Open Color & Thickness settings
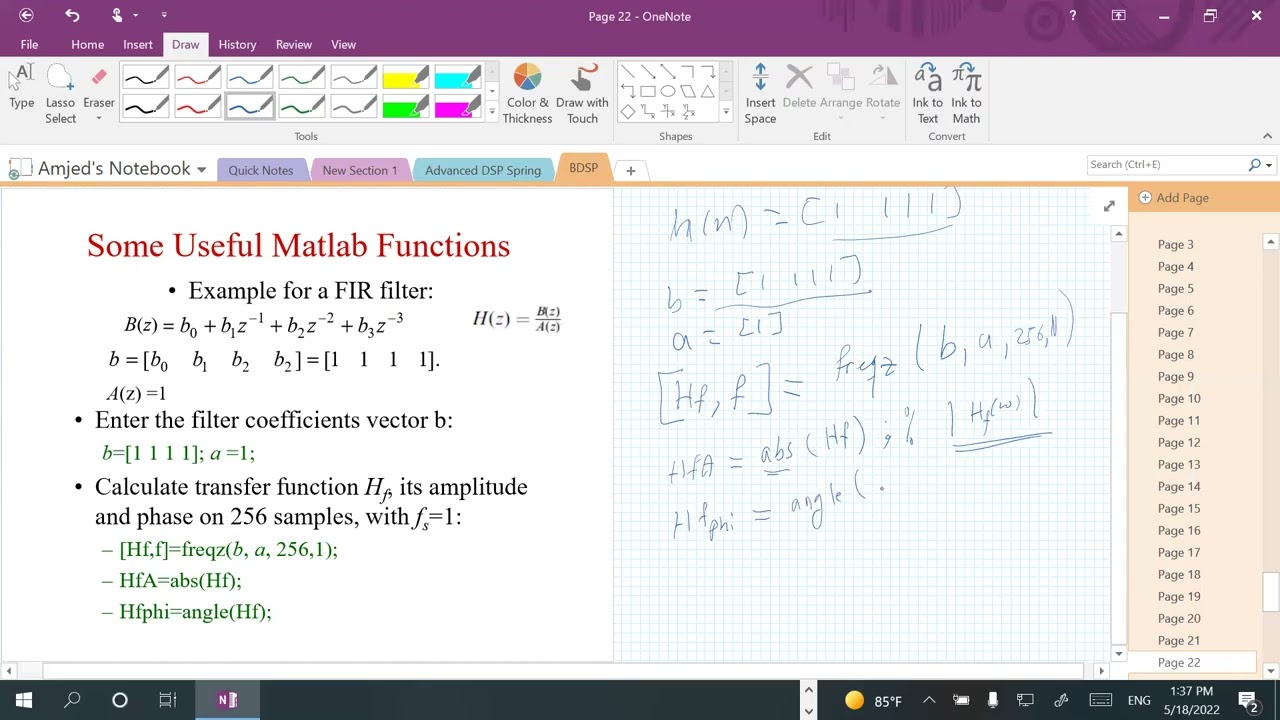This screenshot has width=1280, height=720. click(527, 94)
